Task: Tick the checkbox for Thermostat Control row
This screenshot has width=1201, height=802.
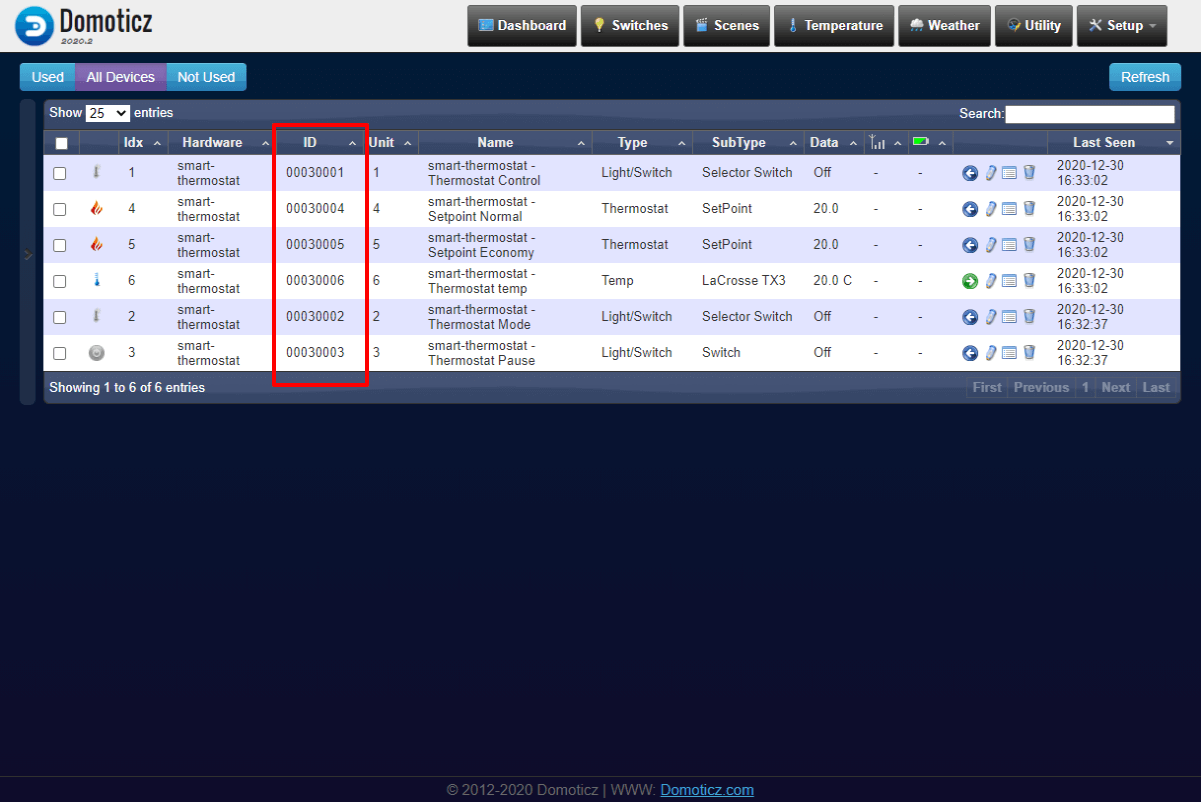Action: click(x=60, y=173)
